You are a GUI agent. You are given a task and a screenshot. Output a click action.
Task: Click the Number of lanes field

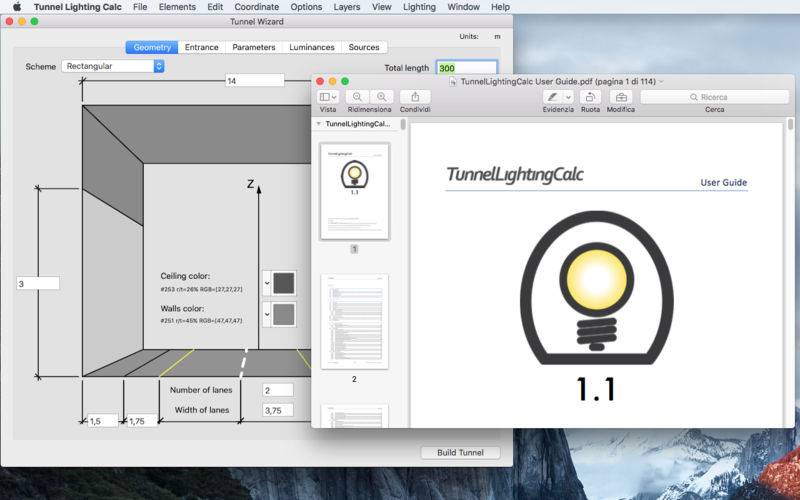point(278,390)
